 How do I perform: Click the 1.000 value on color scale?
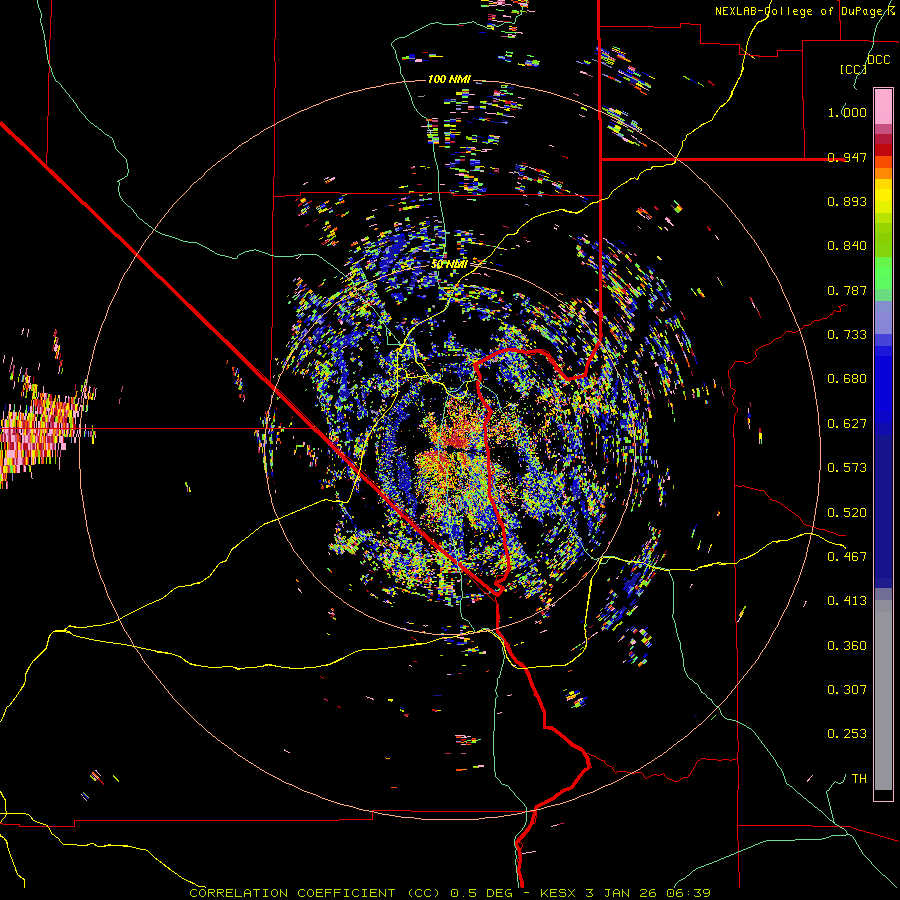click(x=847, y=112)
